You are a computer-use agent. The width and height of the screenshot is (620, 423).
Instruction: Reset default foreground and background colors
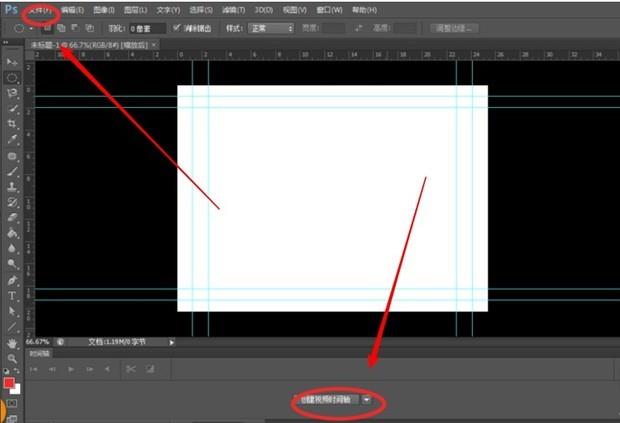(x=6, y=371)
